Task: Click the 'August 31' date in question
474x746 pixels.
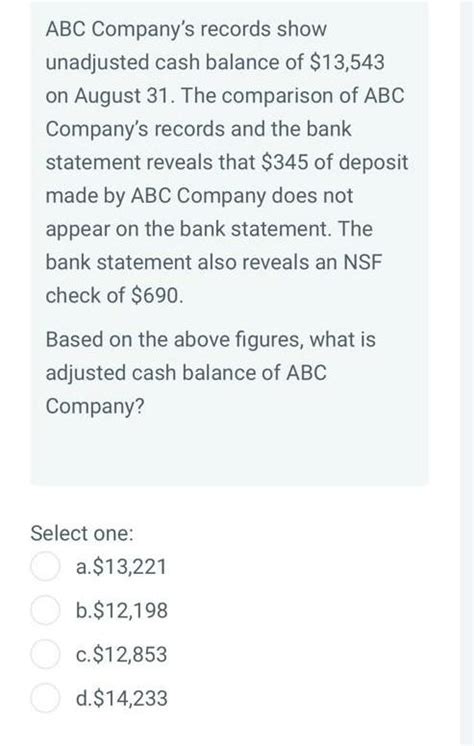Action: pos(122,96)
